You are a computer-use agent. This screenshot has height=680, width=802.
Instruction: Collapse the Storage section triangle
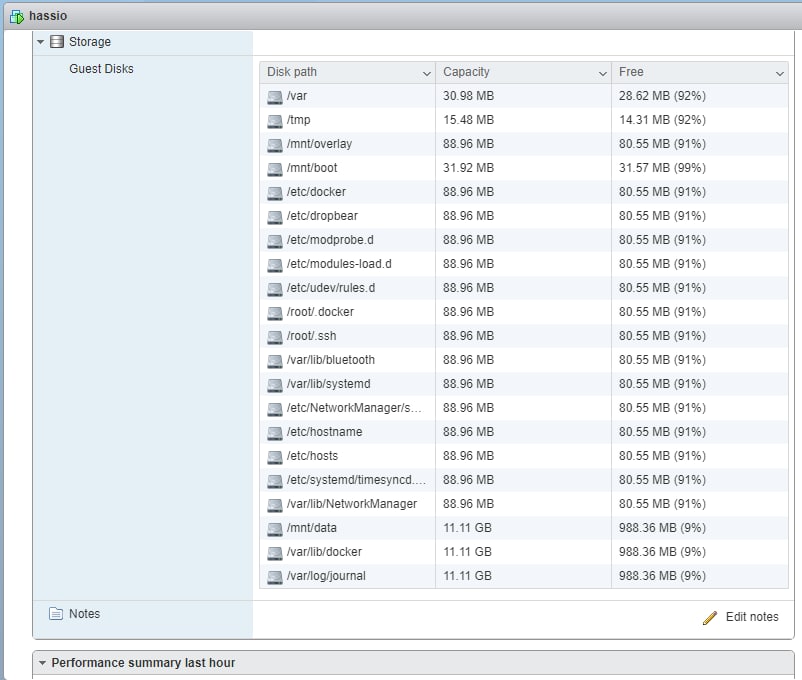tap(40, 42)
